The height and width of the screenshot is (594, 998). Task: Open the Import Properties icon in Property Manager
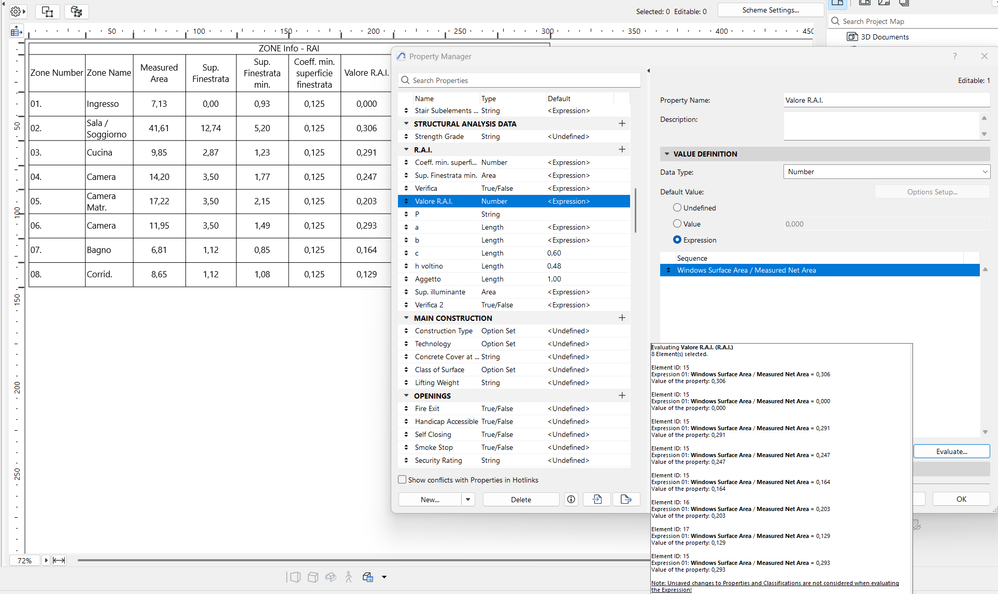pyautogui.click(x=598, y=500)
